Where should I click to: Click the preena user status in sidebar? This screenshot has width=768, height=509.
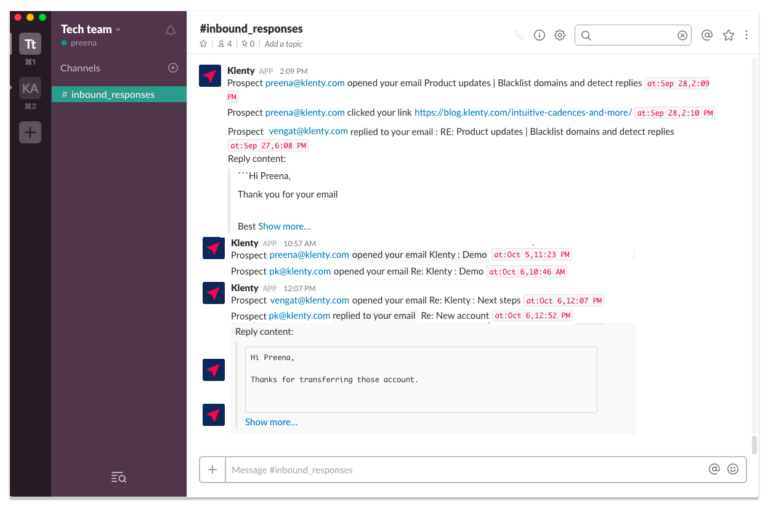(x=79, y=43)
